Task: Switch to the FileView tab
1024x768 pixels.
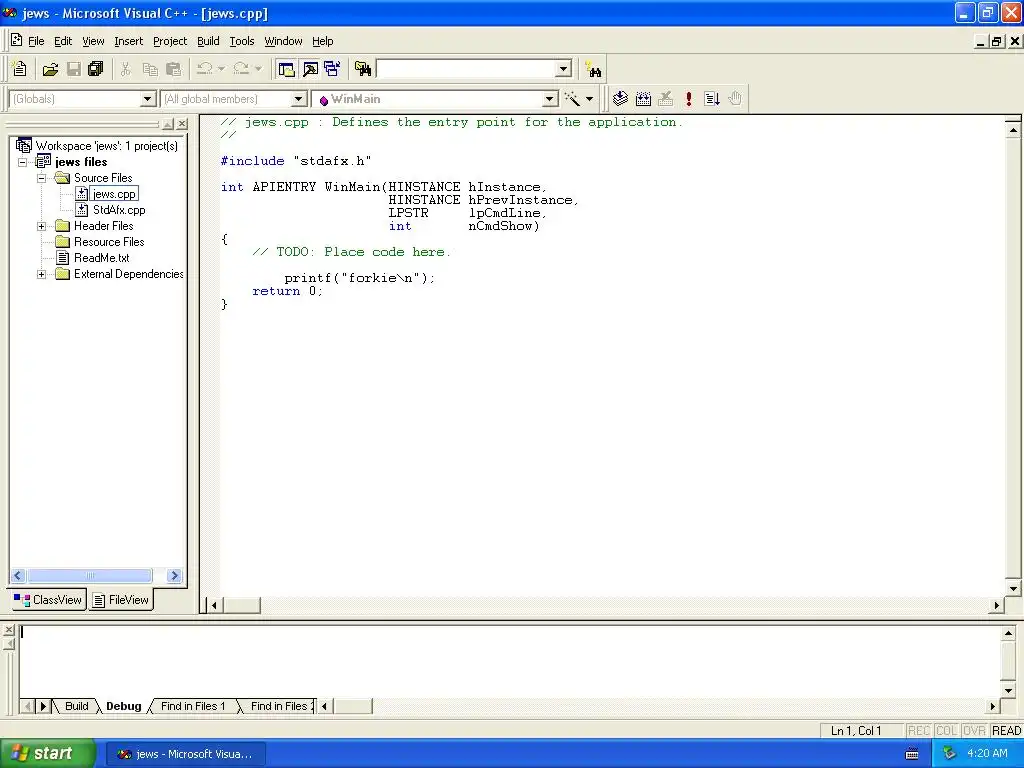Action: point(121,600)
